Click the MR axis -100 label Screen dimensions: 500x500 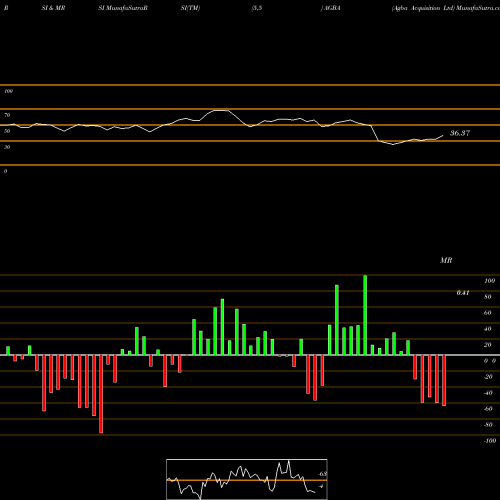[490, 441]
